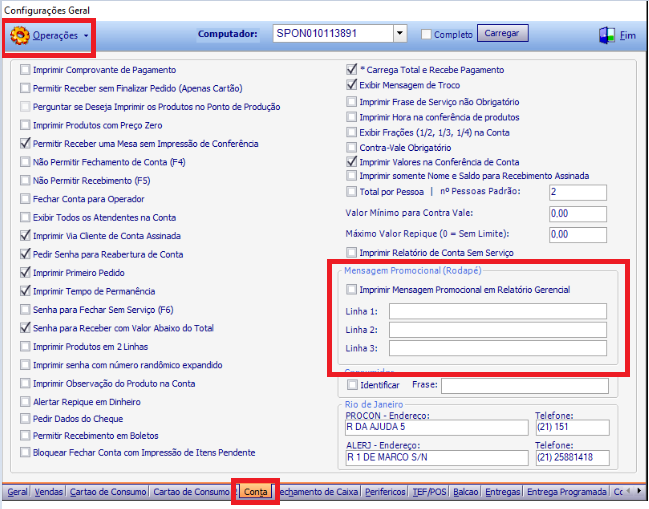Click the PROCON Endereço field
Image resolution: width=649 pixels, height=509 pixels.
coord(437,427)
